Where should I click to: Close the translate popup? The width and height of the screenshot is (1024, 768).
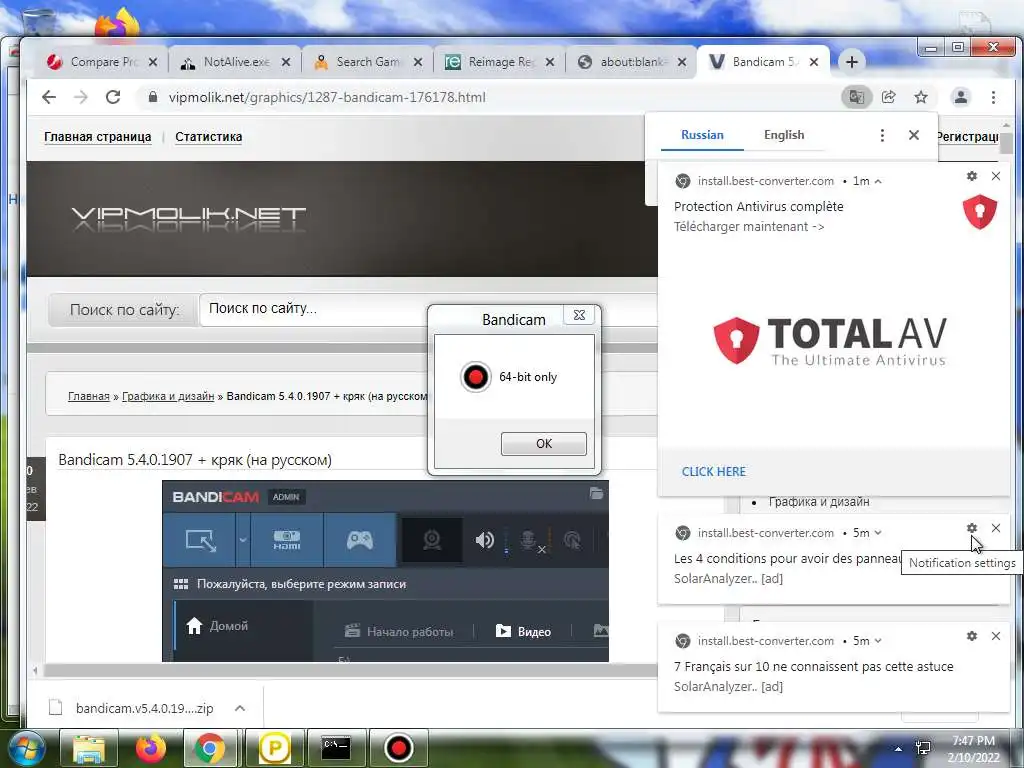click(914, 135)
